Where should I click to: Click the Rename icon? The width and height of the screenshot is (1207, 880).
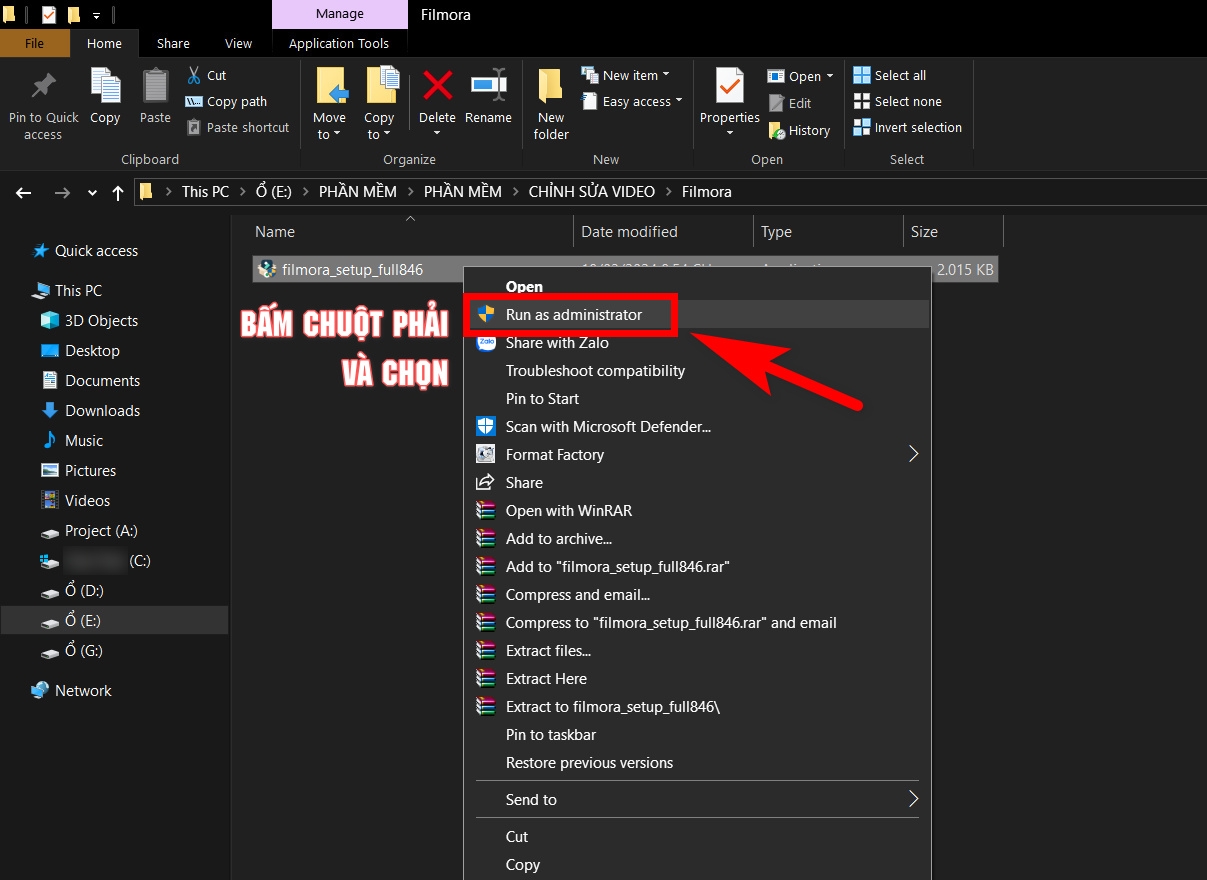(x=488, y=85)
